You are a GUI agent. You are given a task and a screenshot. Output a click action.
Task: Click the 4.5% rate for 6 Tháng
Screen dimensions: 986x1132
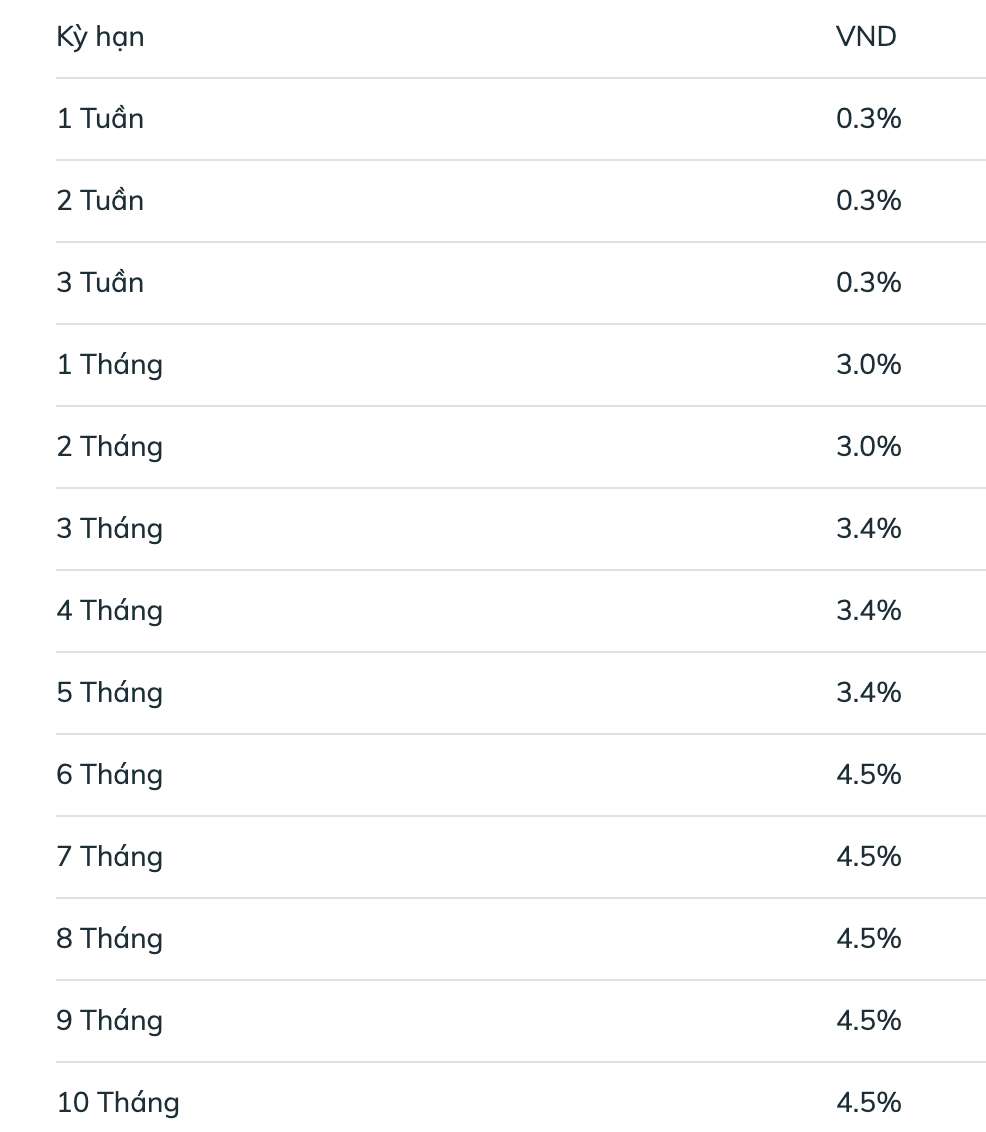tap(868, 775)
